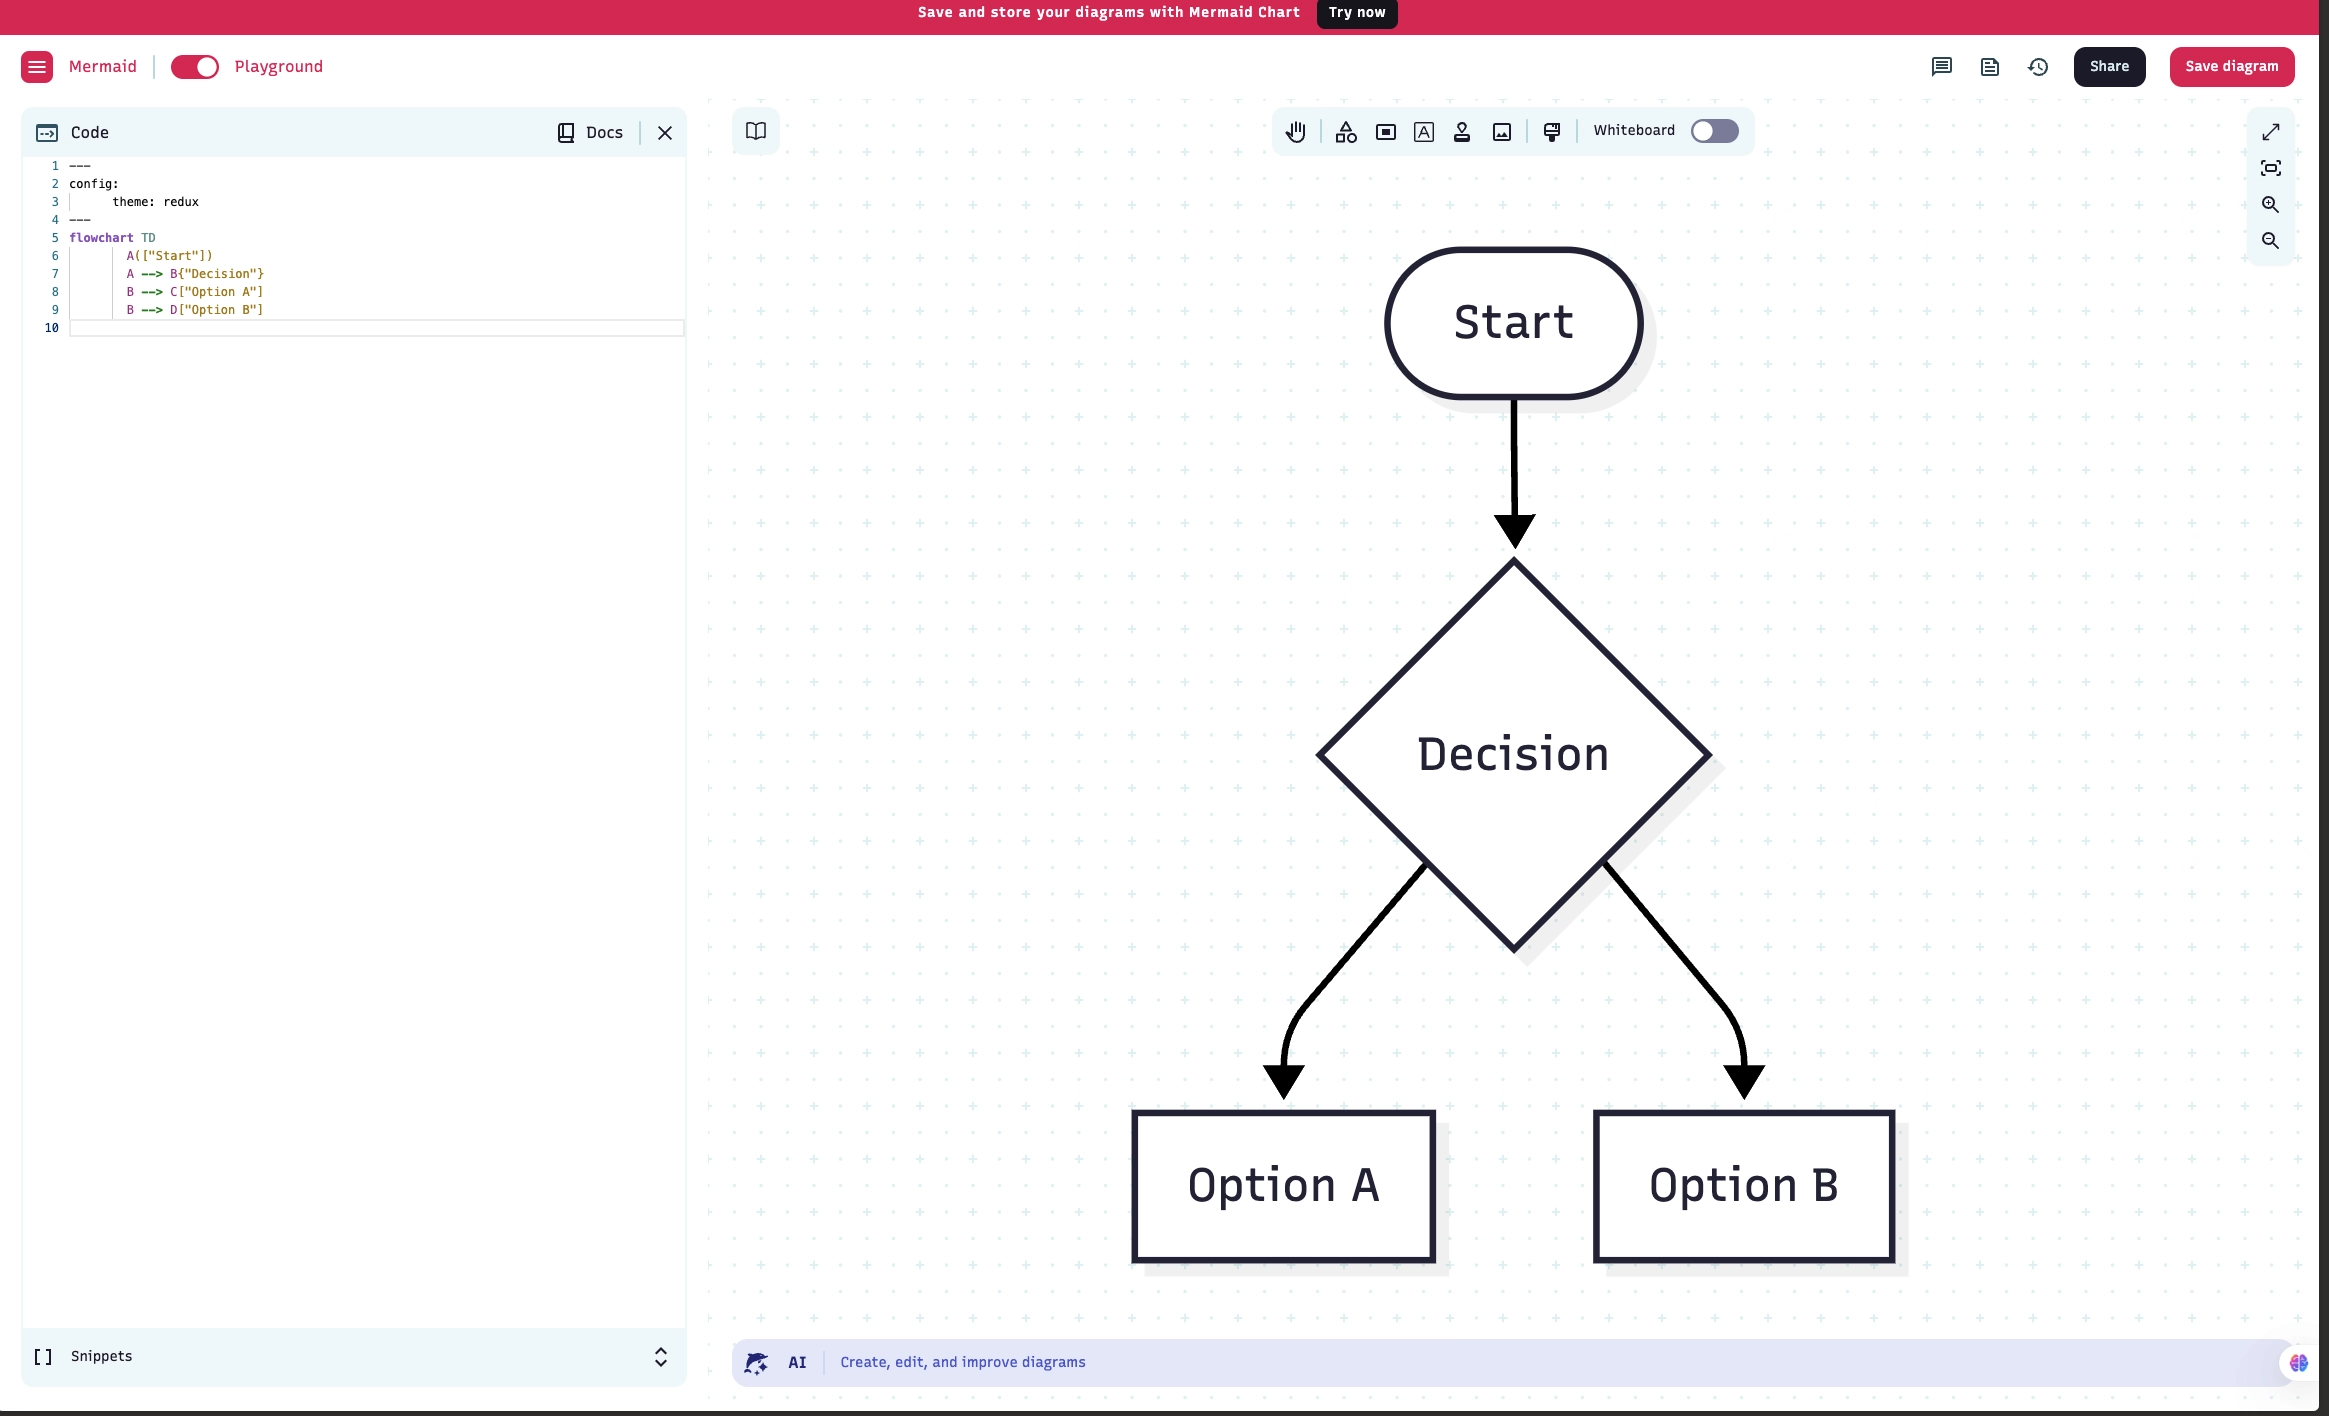The width and height of the screenshot is (2329, 1416).
Task: Zoom in on the diagram canvas
Action: pyautogui.click(x=2271, y=205)
